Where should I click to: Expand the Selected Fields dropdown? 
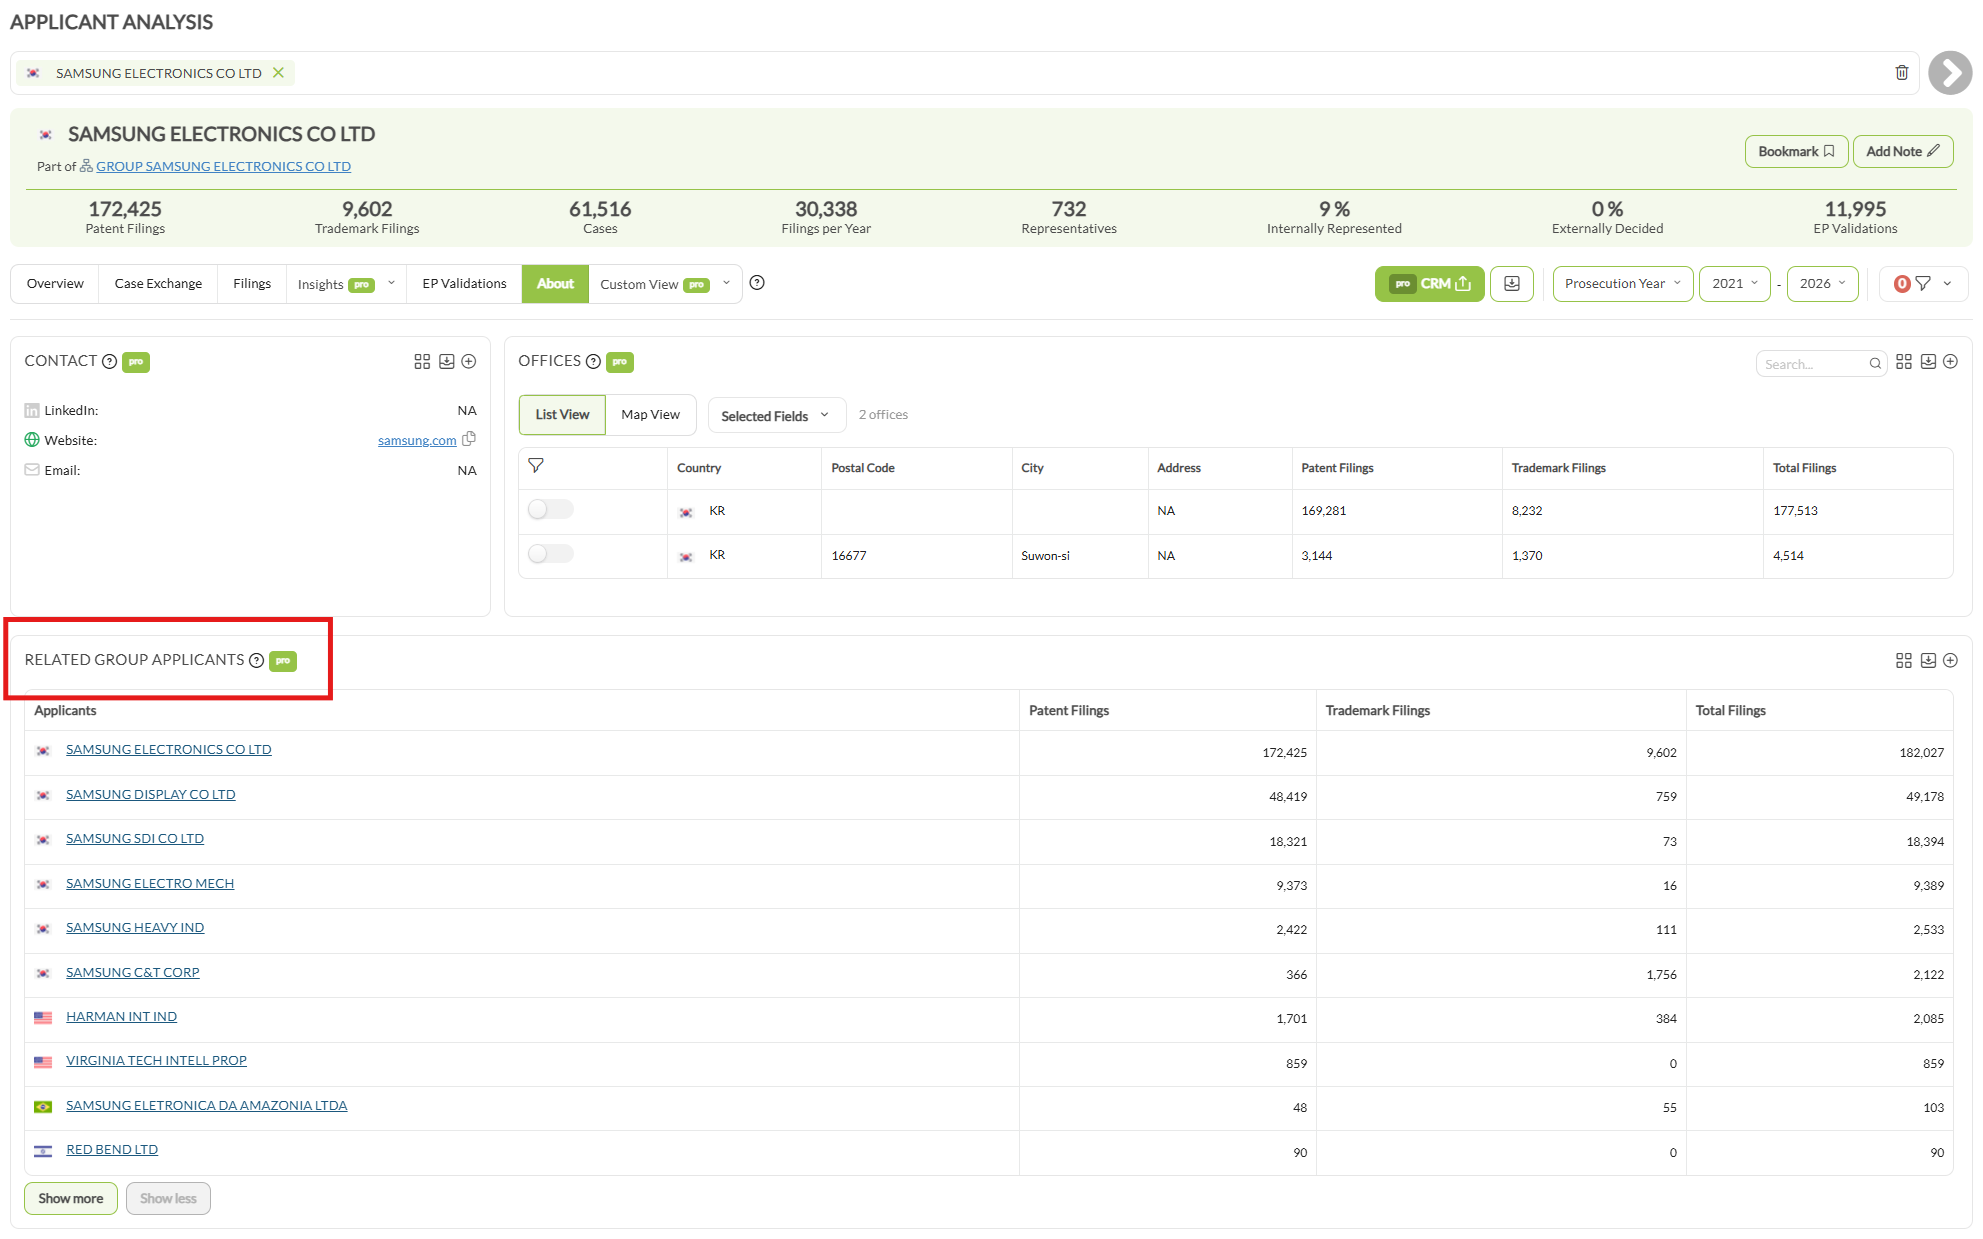[776, 416]
